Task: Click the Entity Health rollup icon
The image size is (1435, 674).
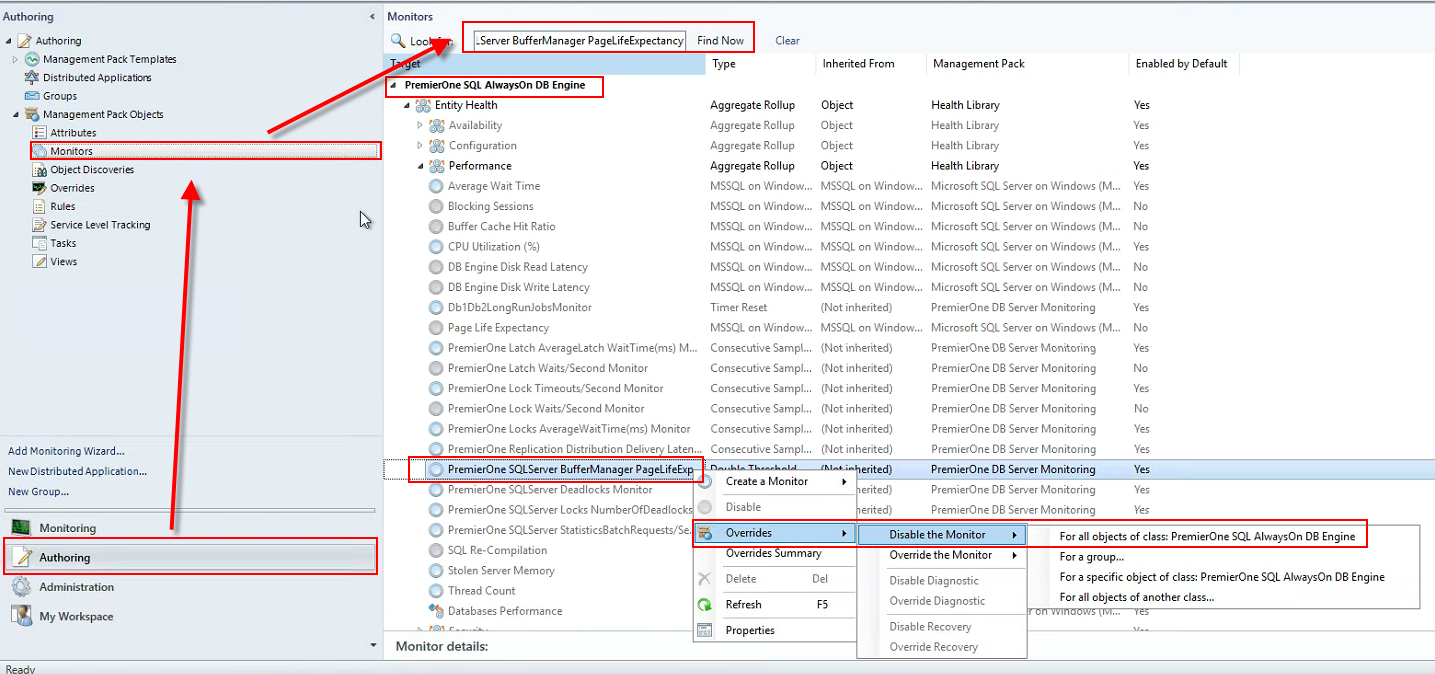Action: (423, 105)
